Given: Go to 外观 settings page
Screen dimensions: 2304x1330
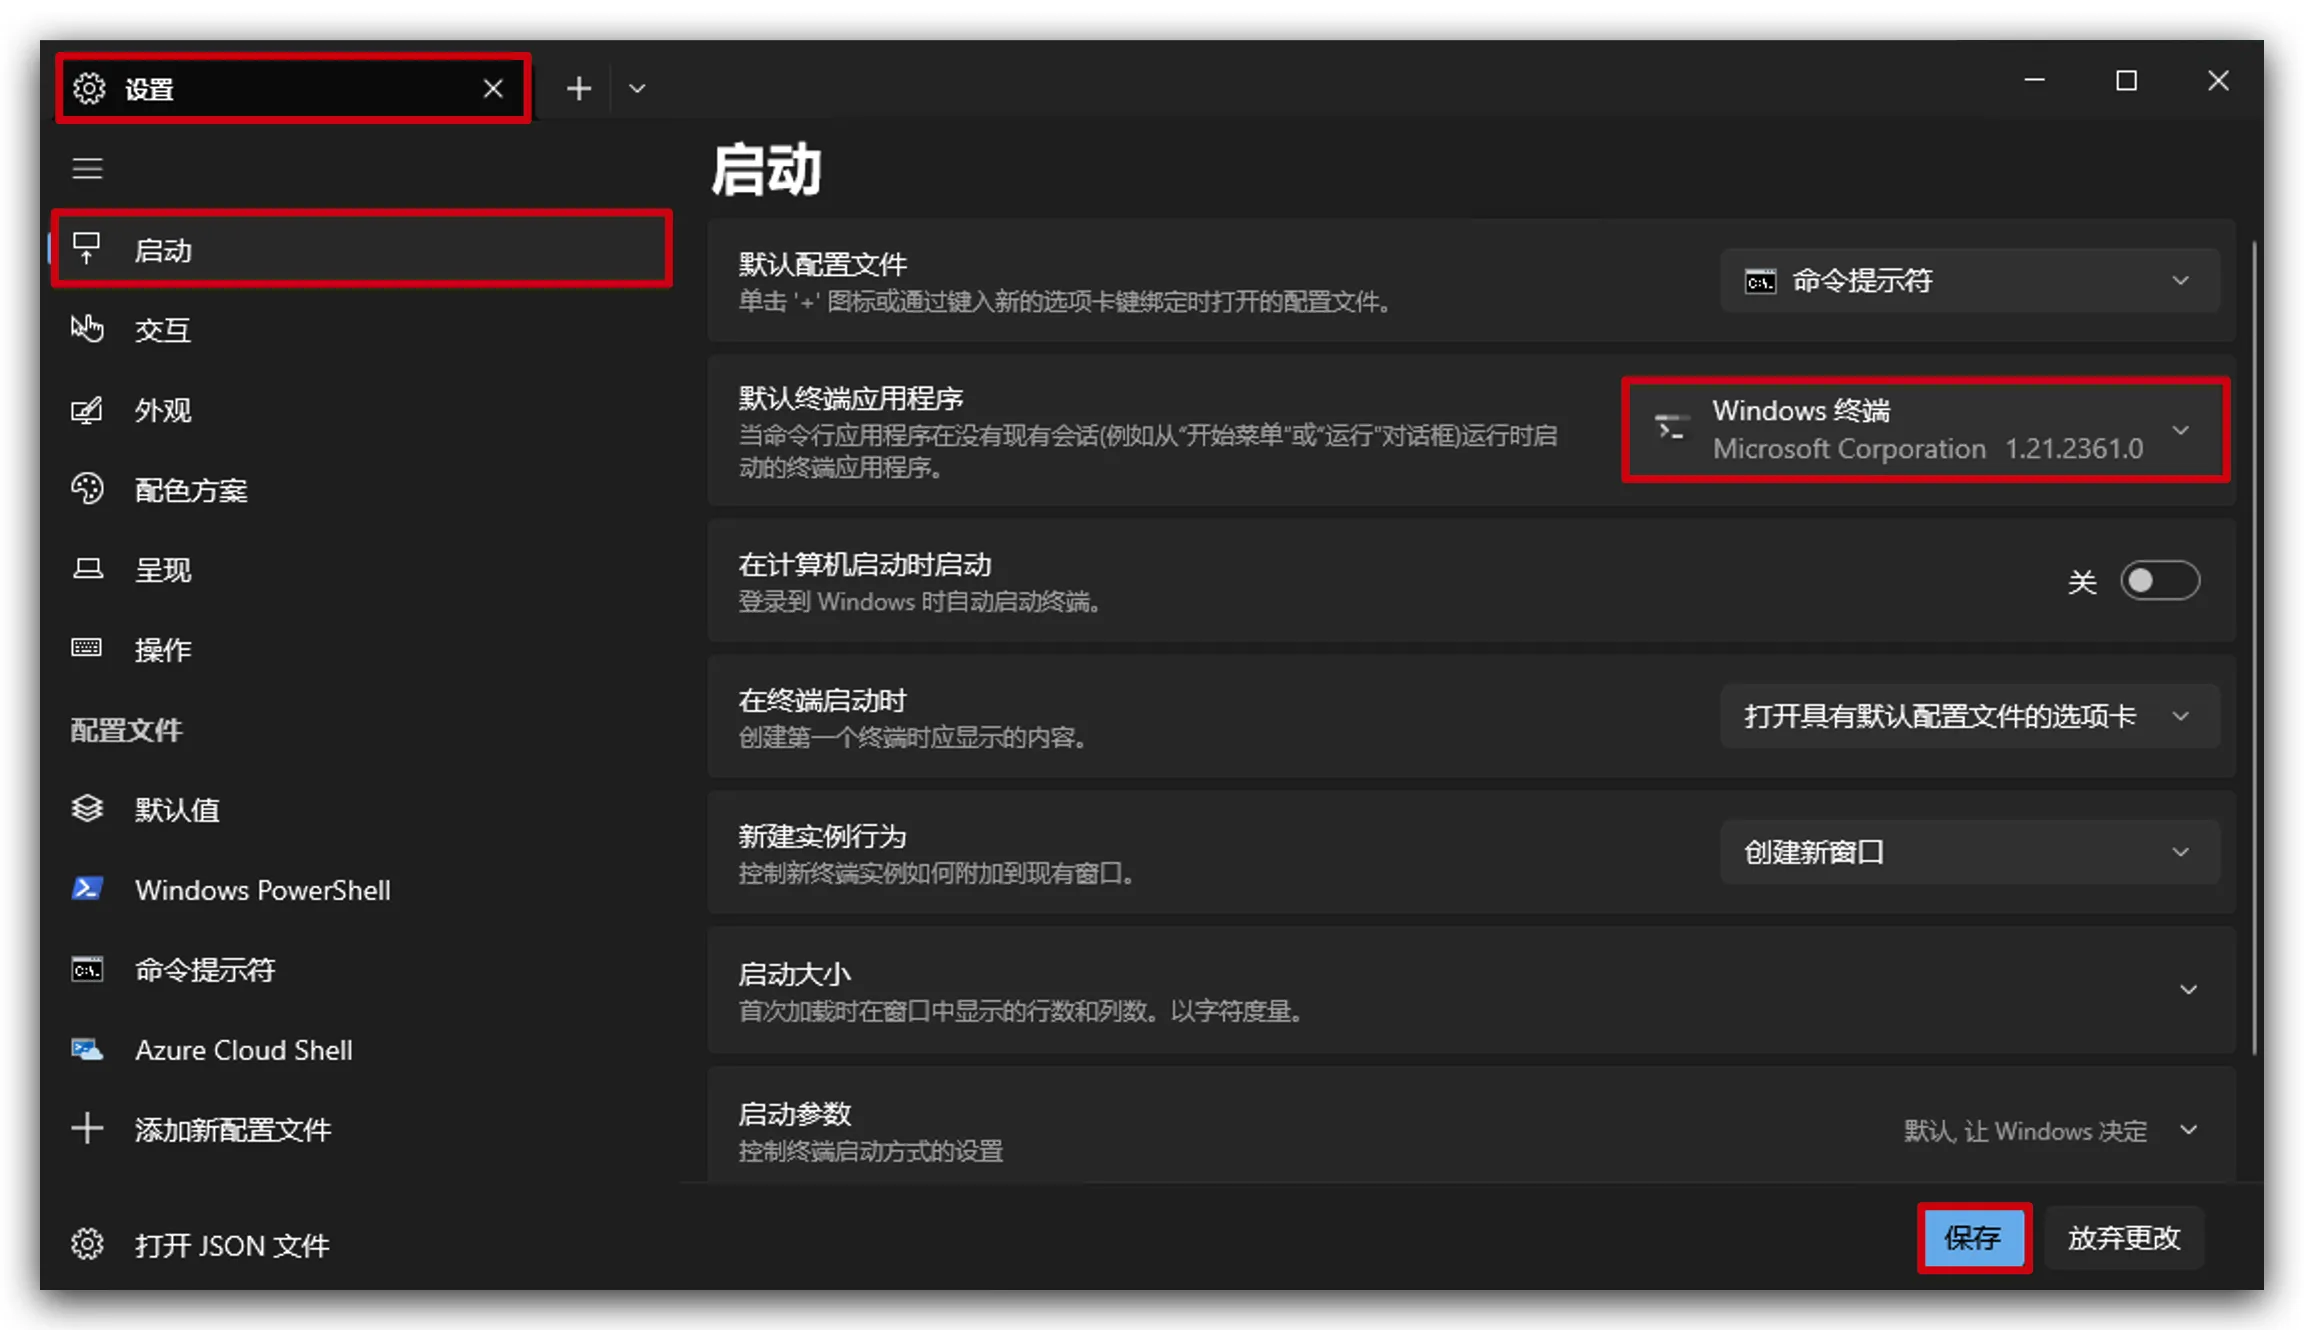Looking at the screenshot, I should [362, 409].
